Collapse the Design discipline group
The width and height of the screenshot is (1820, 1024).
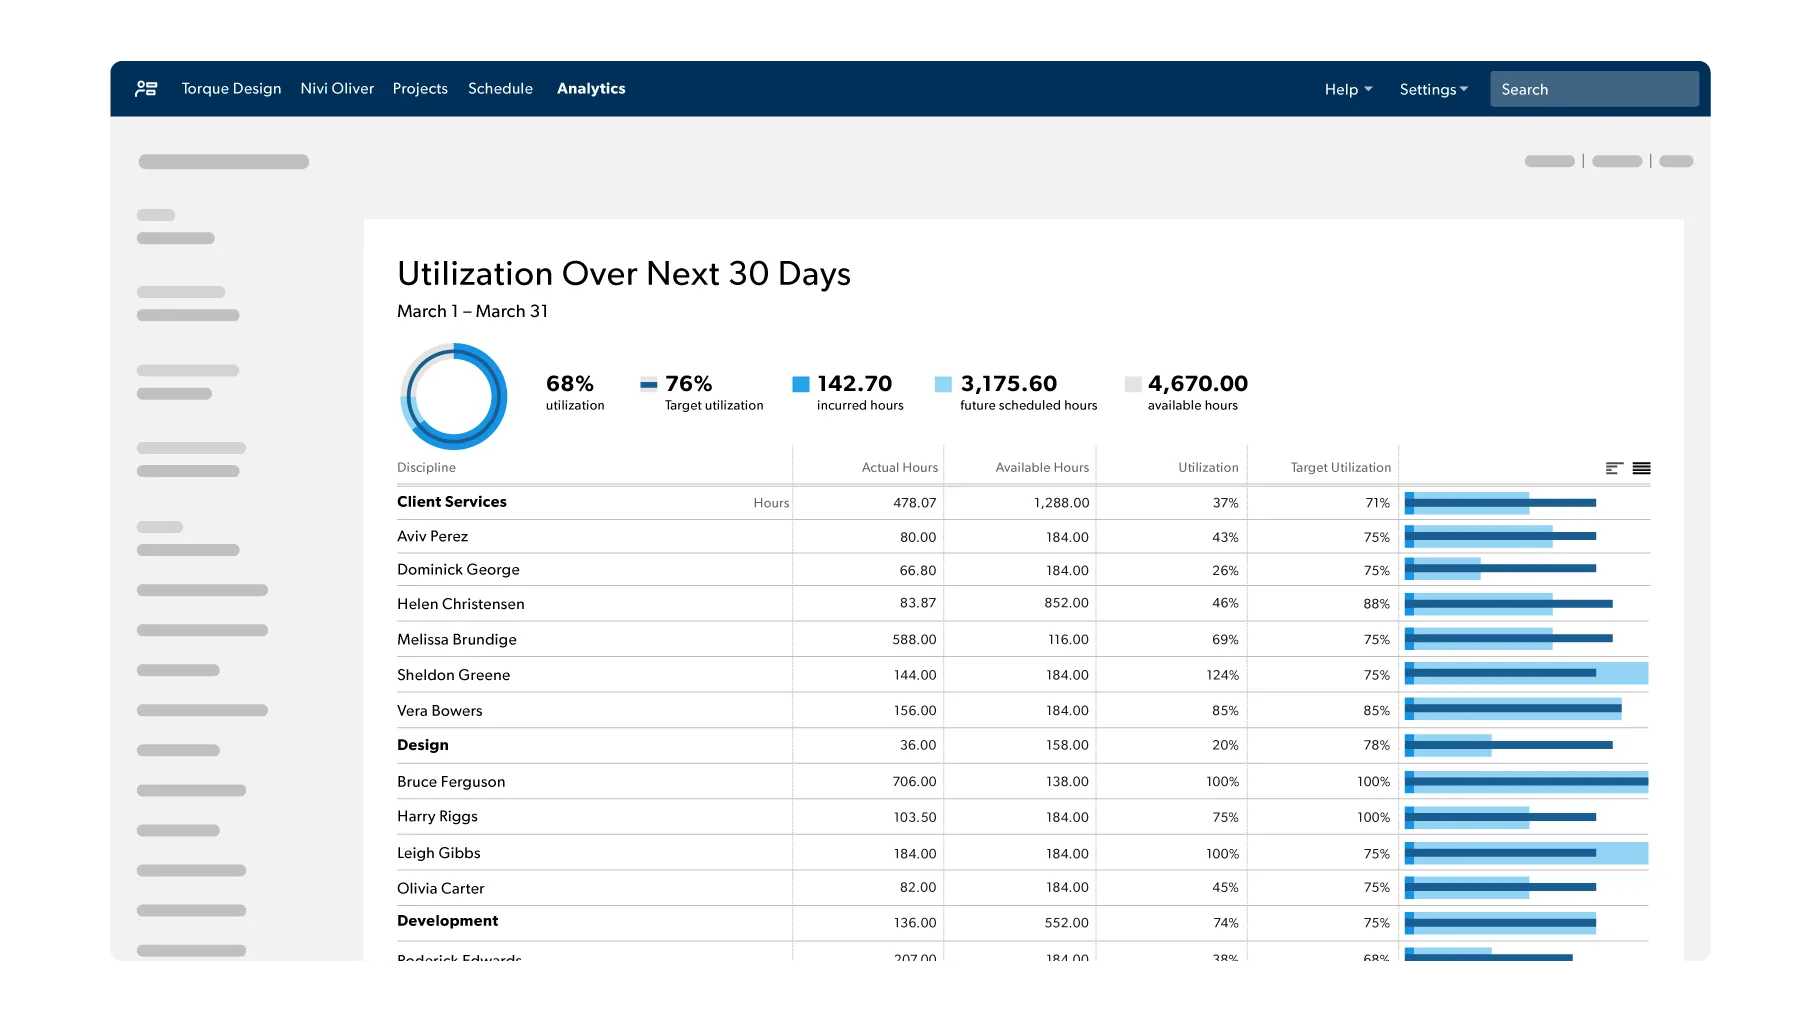click(x=423, y=745)
